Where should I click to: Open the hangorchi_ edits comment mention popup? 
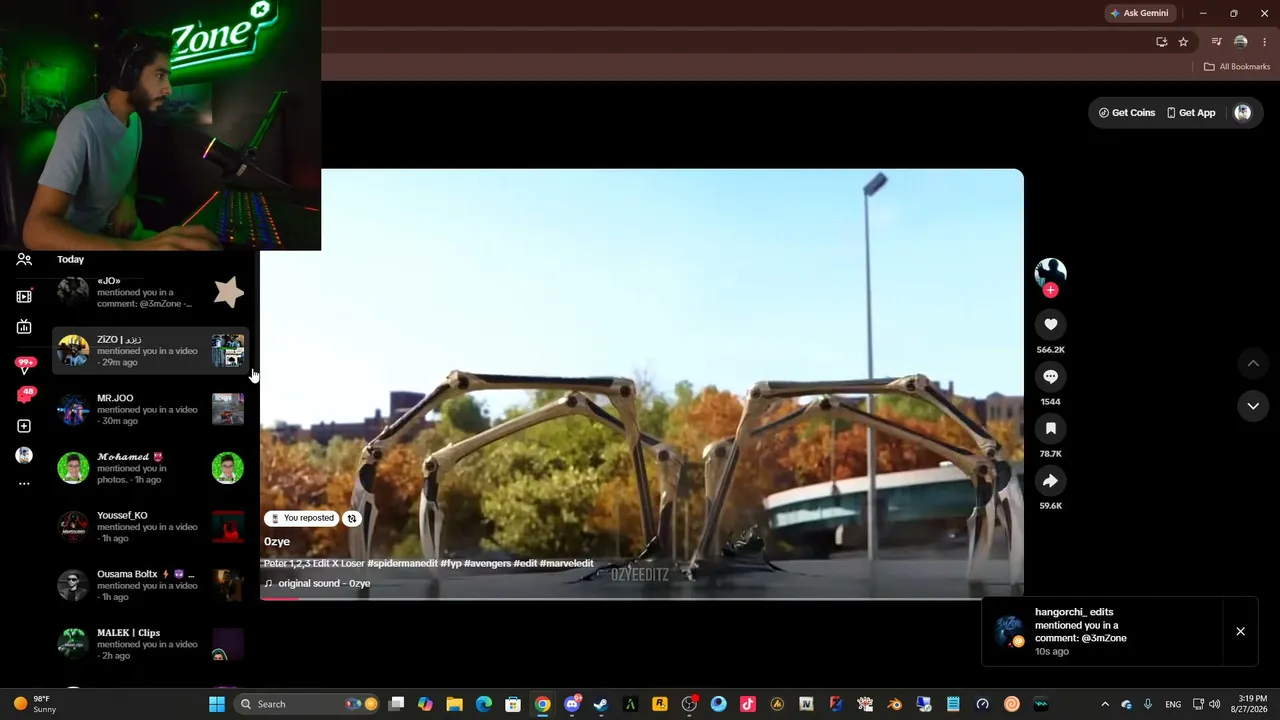click(1102, 631)
